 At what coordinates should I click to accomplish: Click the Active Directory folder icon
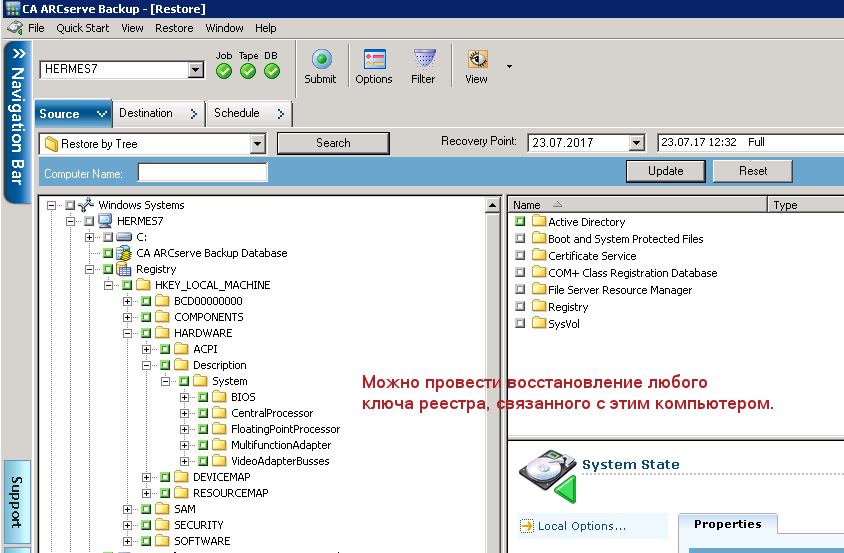point(539,221)
